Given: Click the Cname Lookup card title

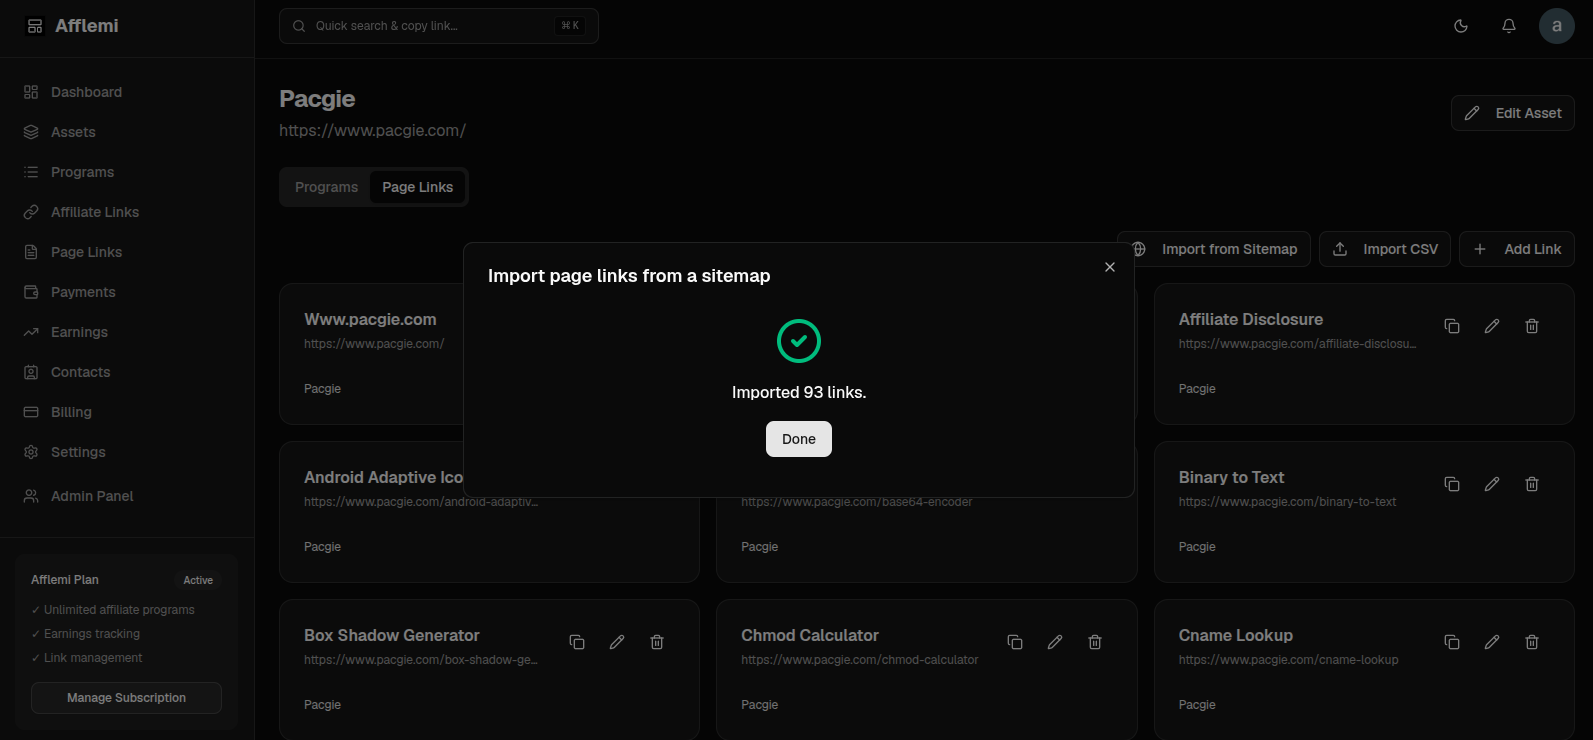Looking at the screenshot, I should point(1236,635).
